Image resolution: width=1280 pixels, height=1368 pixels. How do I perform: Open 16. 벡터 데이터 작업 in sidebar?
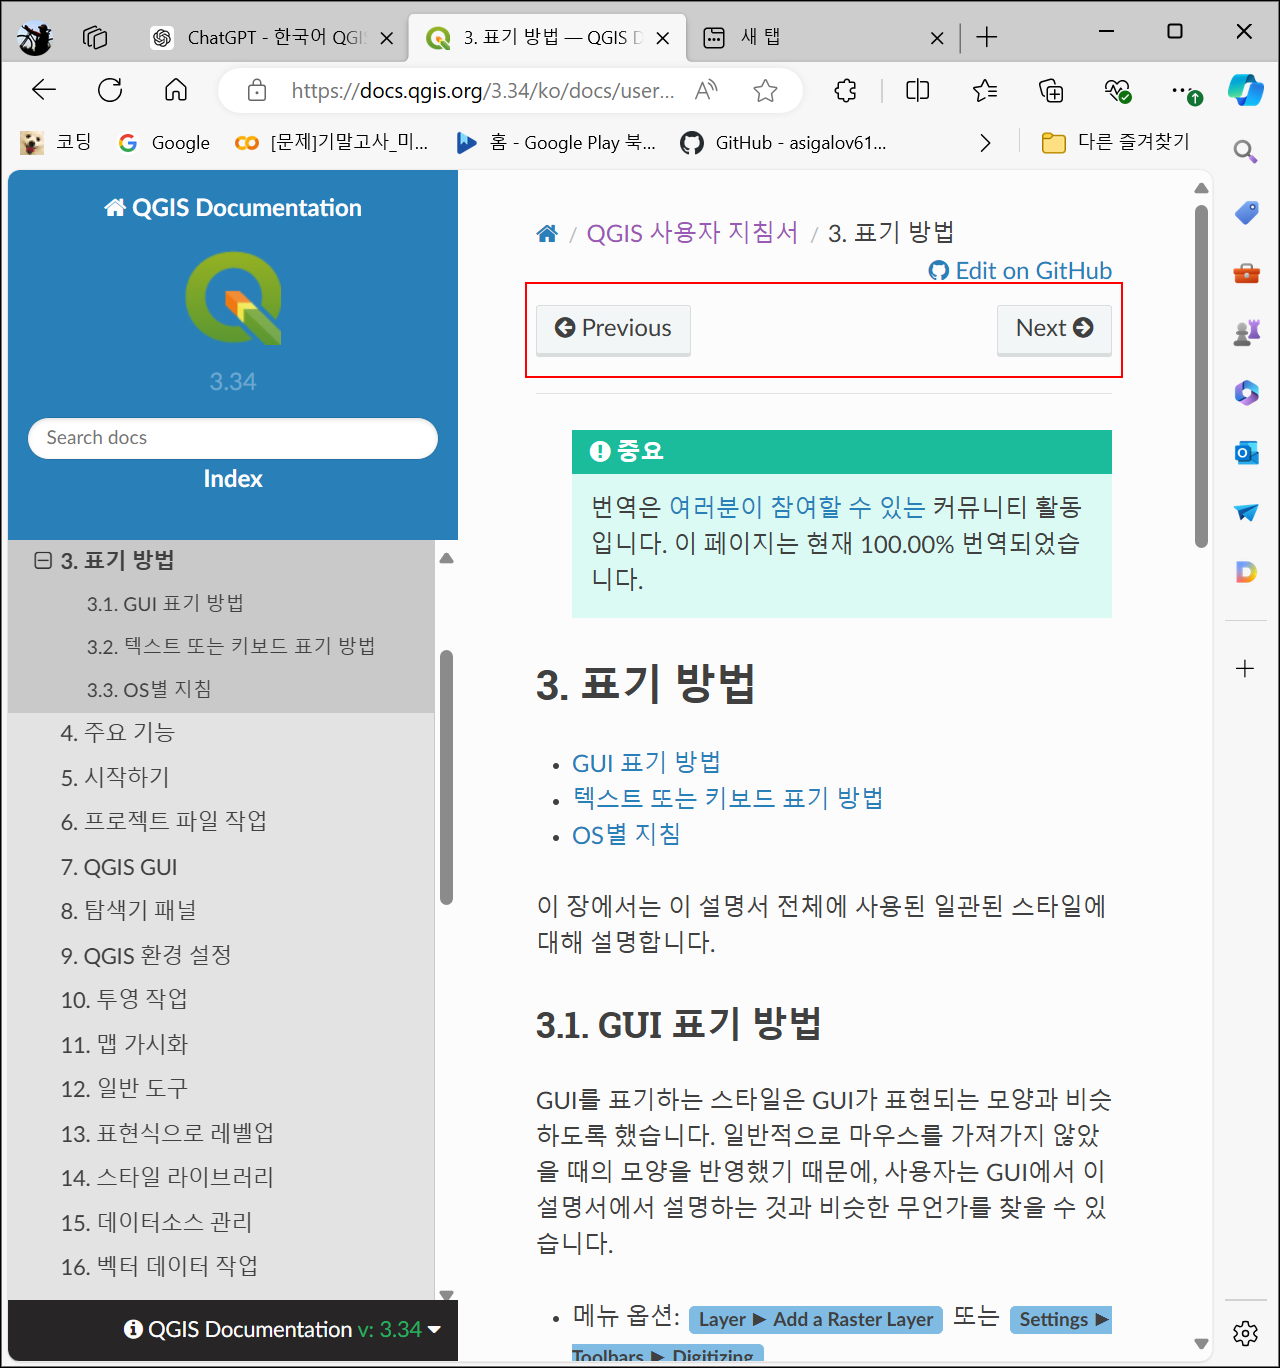[x=159, y=1266]
